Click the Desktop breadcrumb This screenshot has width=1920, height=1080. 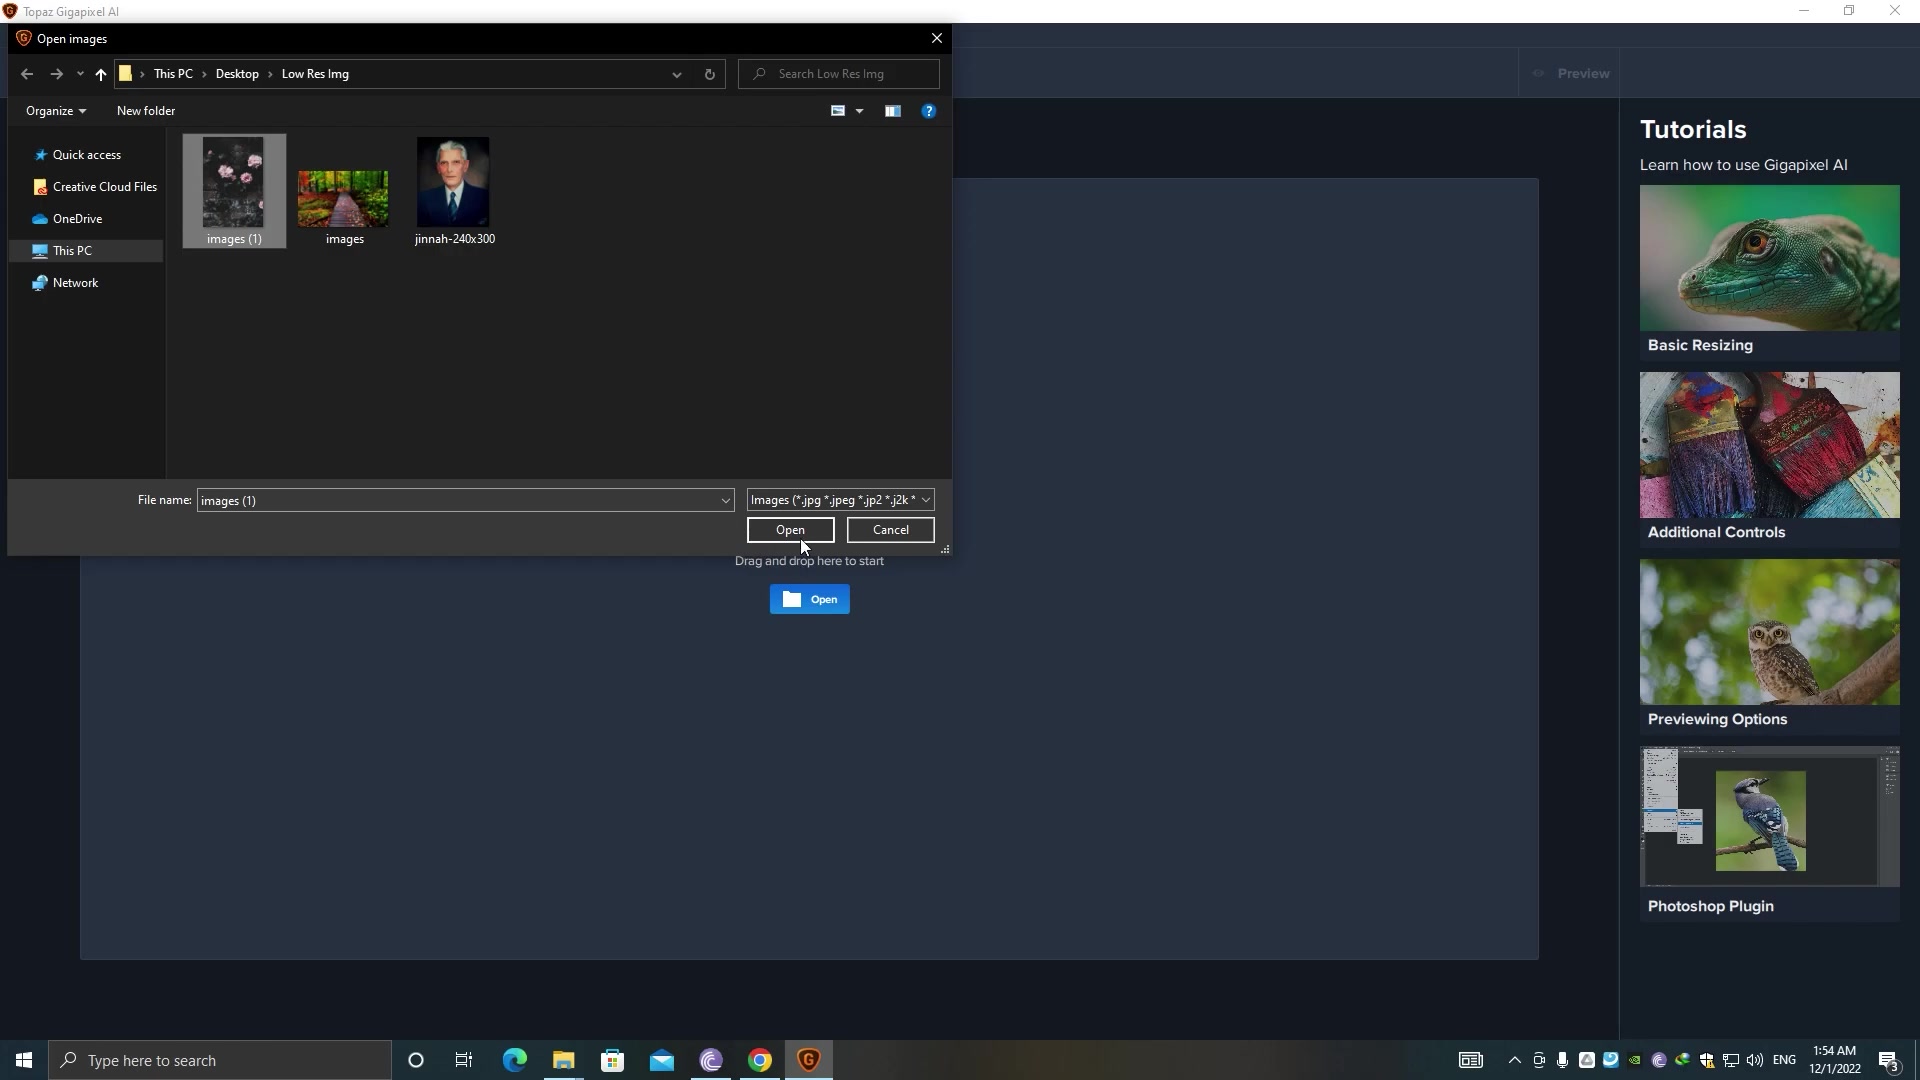[237, 74]
